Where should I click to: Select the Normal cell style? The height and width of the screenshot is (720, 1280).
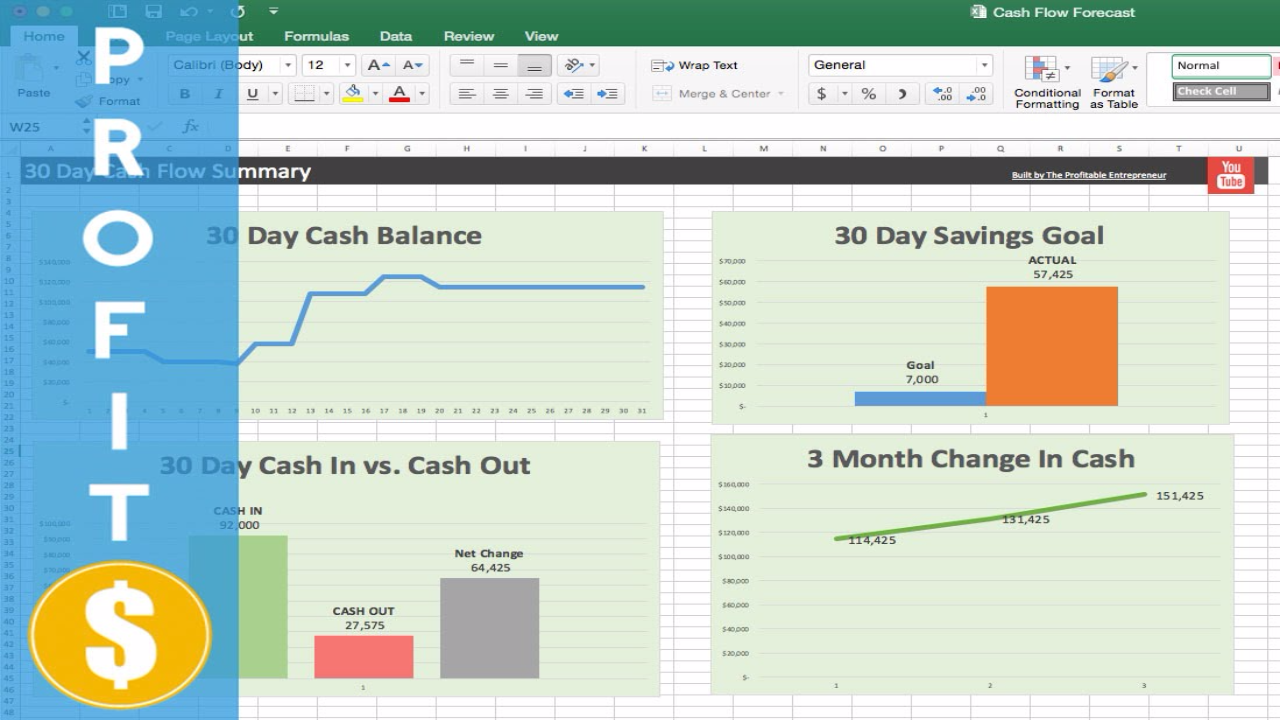pyautogui.click(x=1221, y=65)
